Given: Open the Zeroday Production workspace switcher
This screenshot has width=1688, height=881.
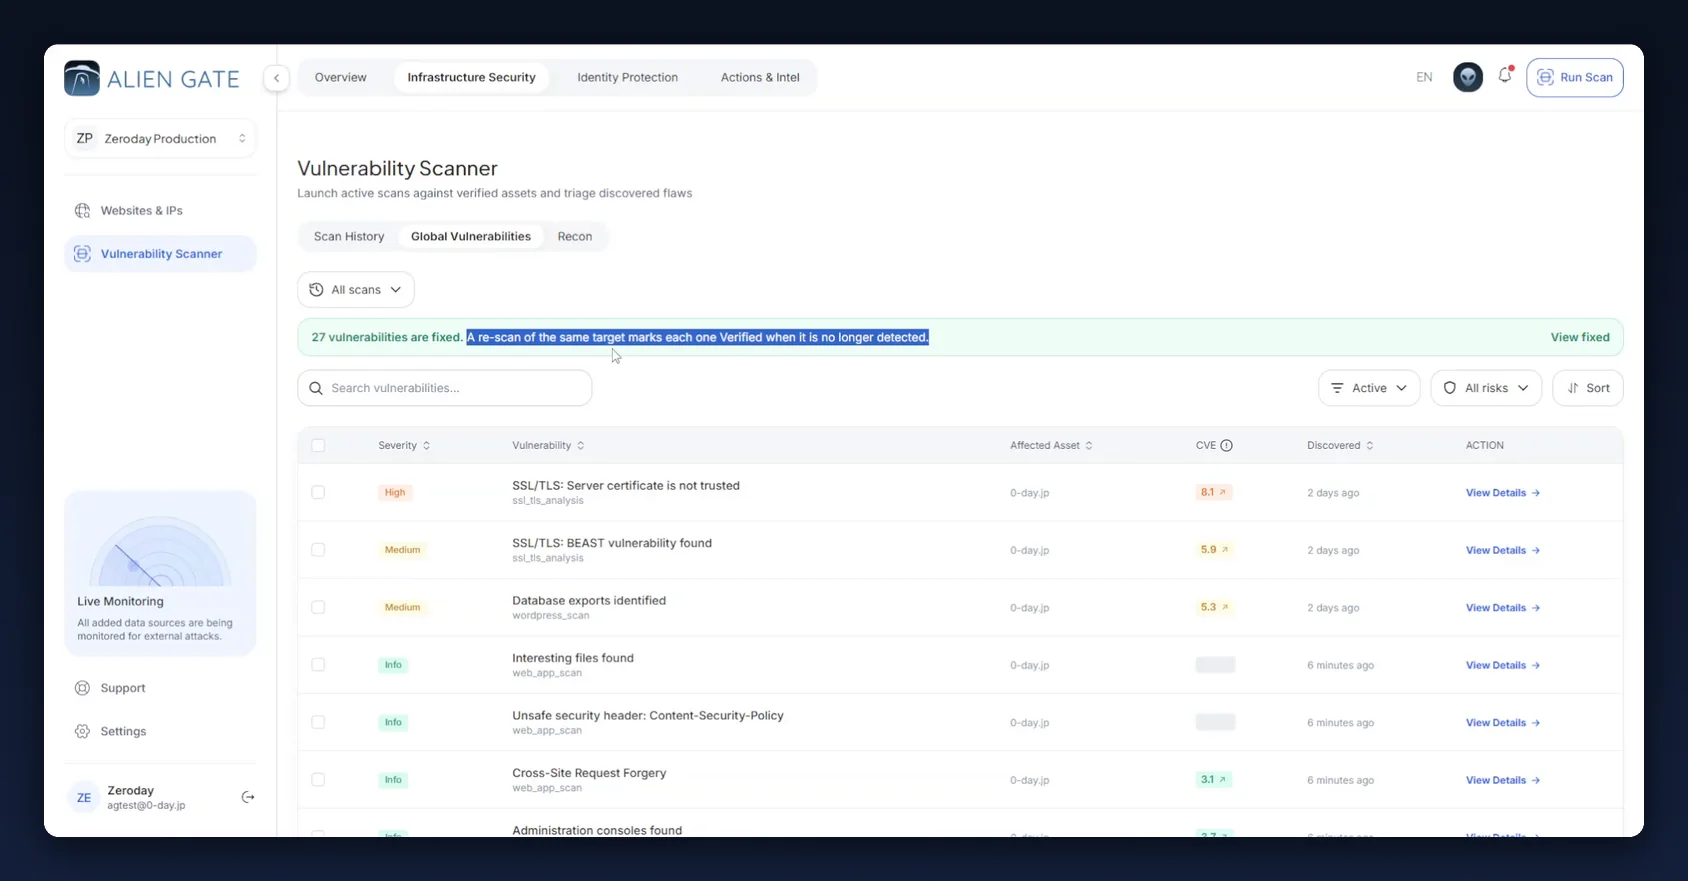Looking at the screenshot, I should 160,139.
